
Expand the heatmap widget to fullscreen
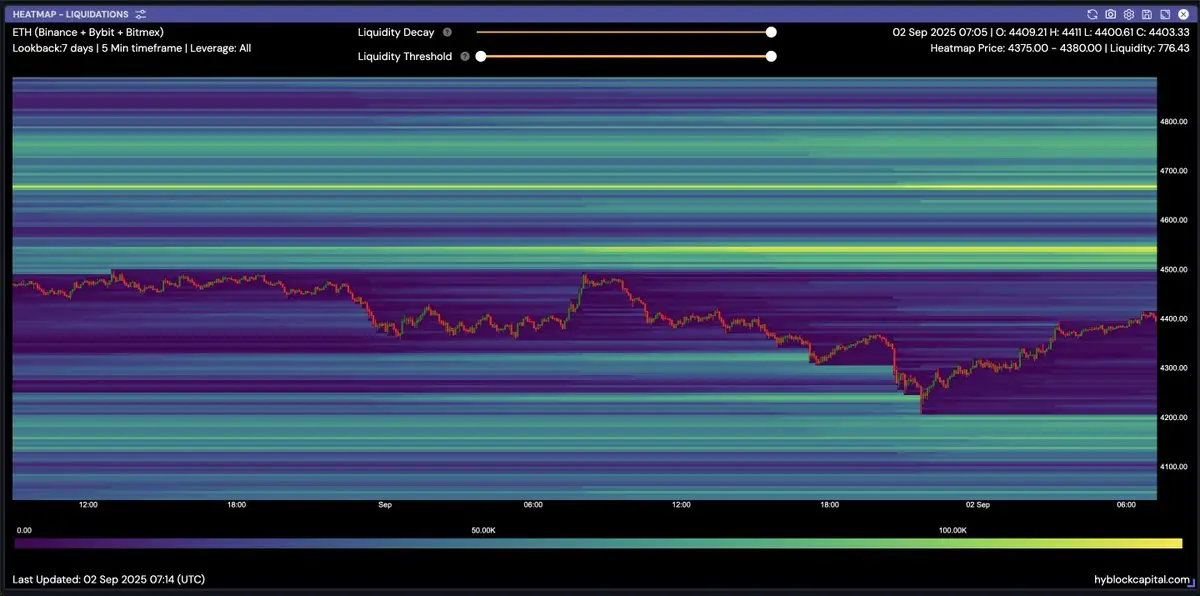pos(1165,14)
